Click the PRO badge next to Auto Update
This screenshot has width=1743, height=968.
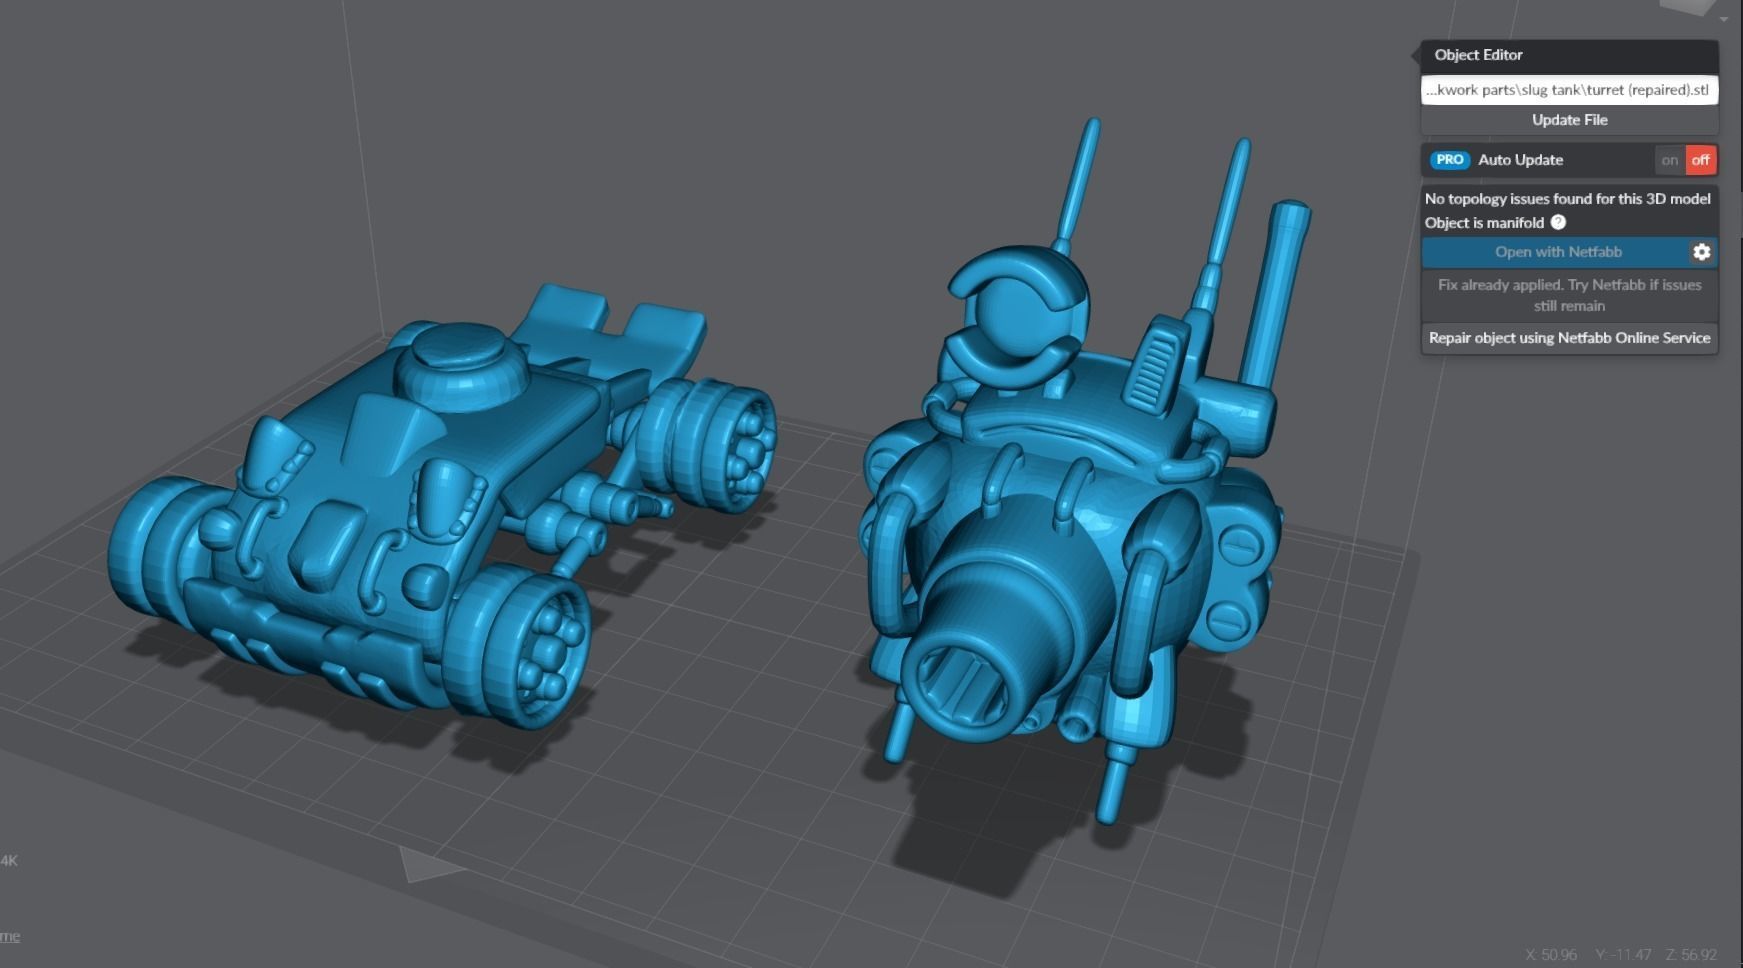click(x=1449, y=160)
